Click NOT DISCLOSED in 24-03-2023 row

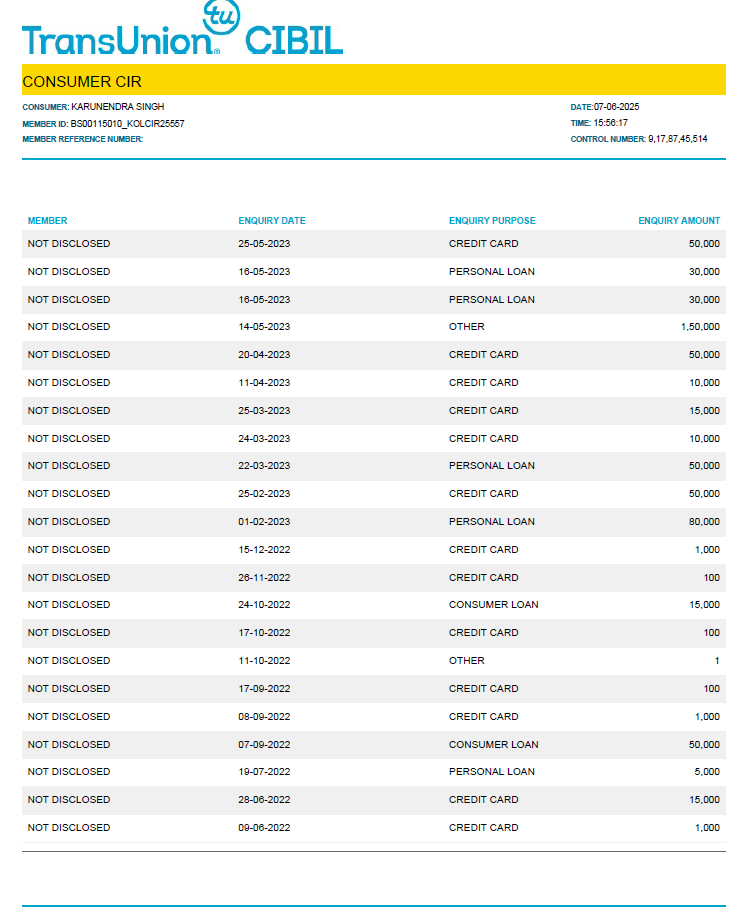point(69,439)
